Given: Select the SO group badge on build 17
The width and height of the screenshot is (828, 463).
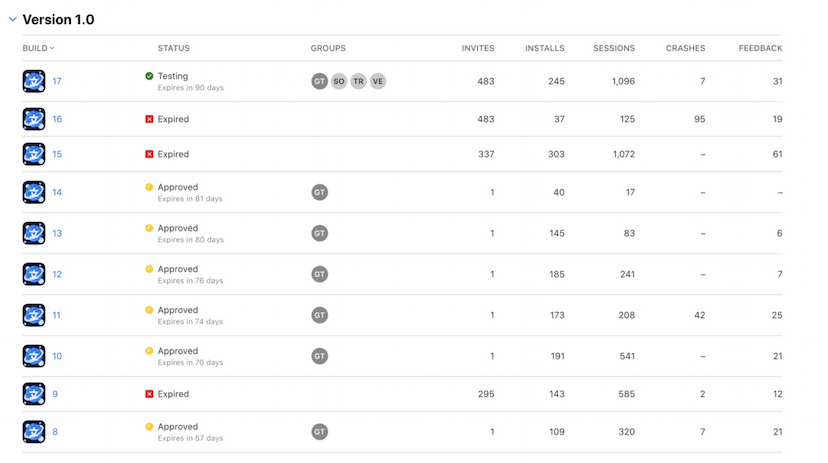Looking at the screenshot, I should coord(339,81).
